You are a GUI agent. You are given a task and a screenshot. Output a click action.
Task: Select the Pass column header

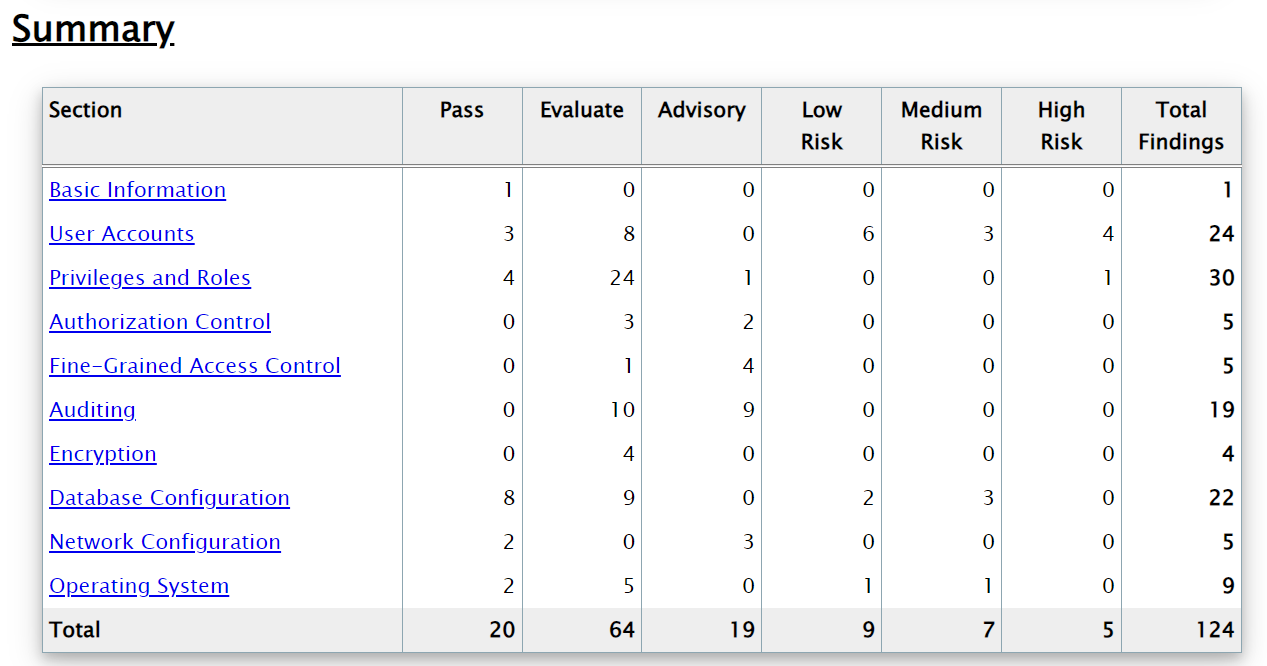[462, 110]
